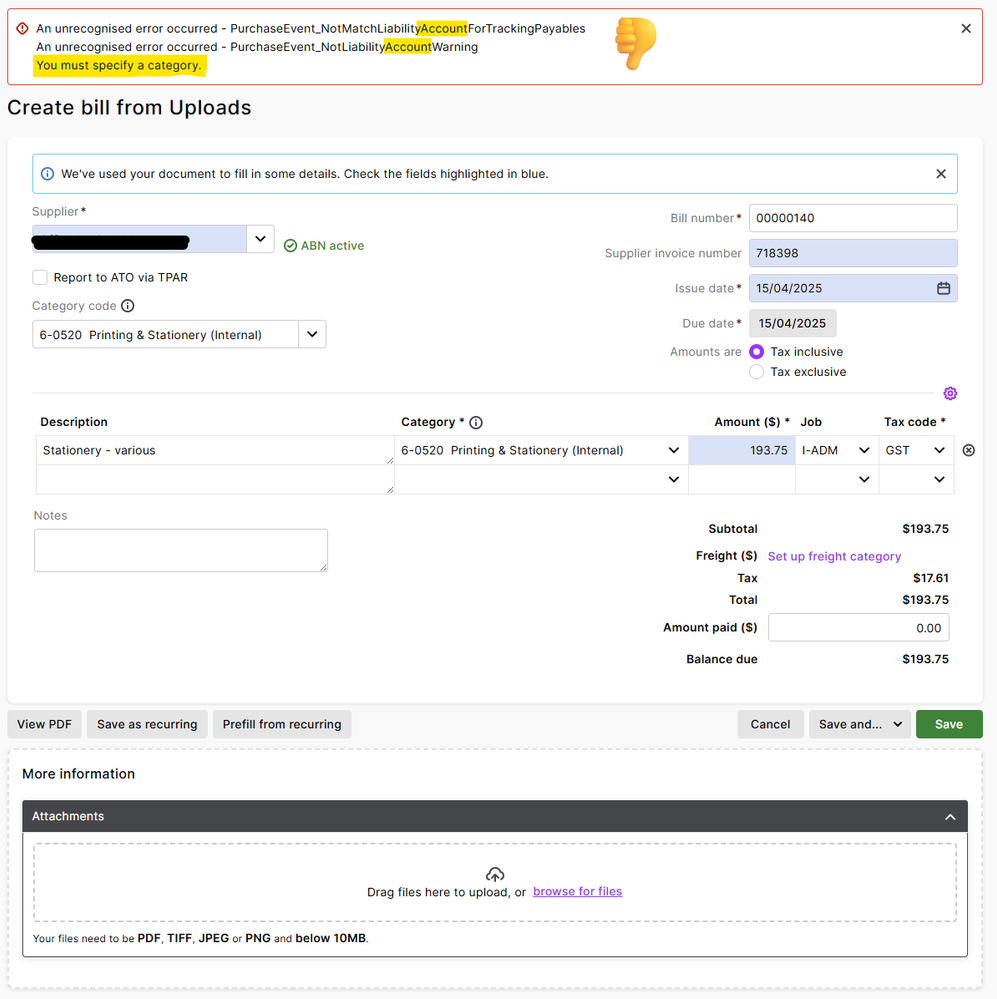Screen dimensions: 997x999
Task: Select the Tax inclusive option
Action: click(x=756, y=352)
